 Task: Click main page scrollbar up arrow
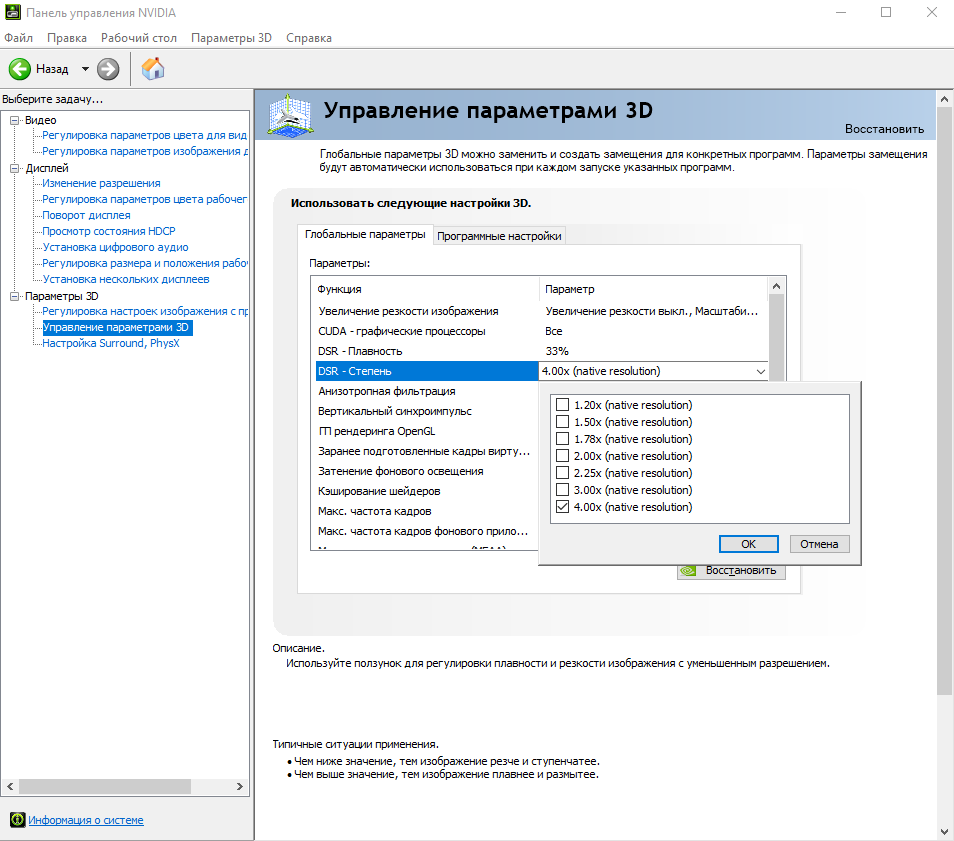[944, 99]
